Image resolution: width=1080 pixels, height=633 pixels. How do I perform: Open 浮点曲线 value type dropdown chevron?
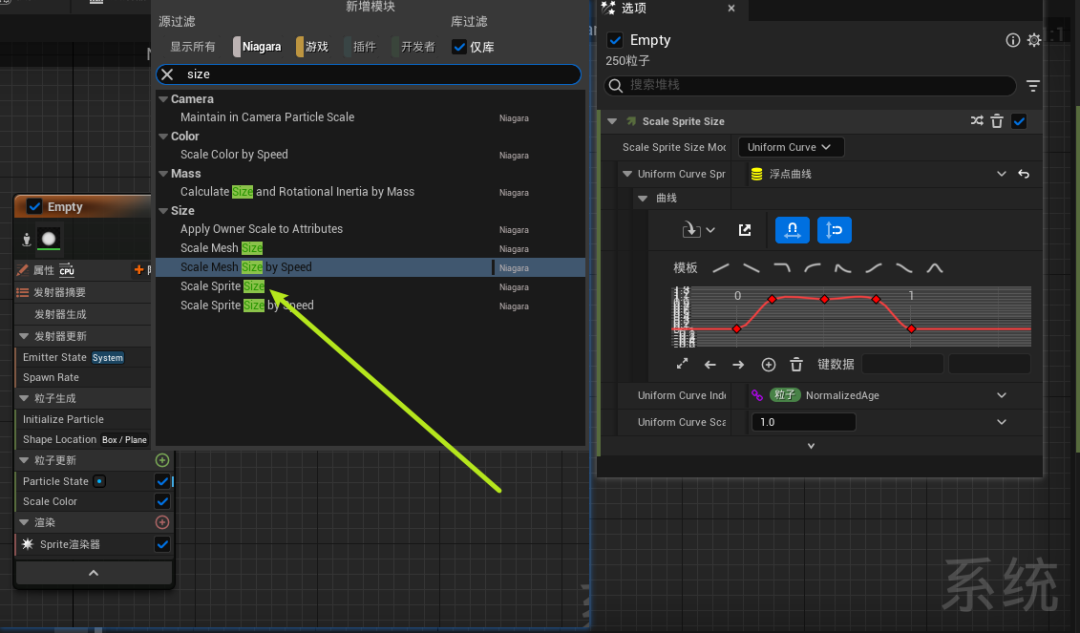click(1001, 174)
